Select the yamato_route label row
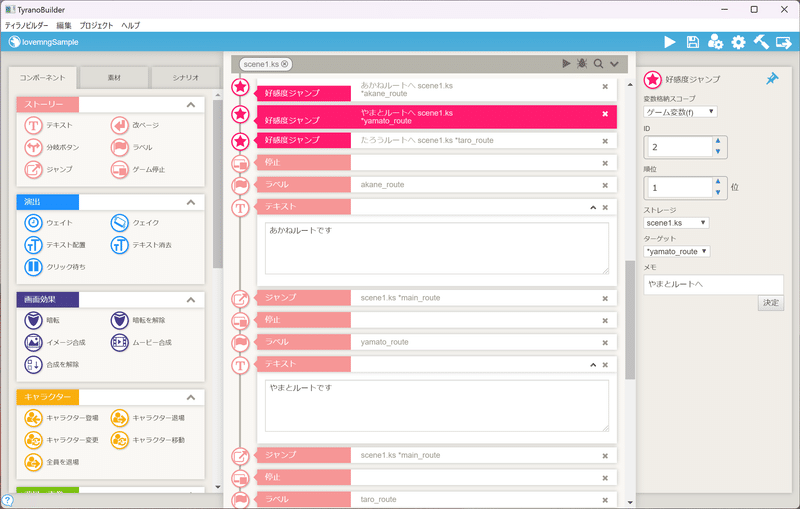The width and height of the screenshot is (800, 509). click(x=437, y=342)
